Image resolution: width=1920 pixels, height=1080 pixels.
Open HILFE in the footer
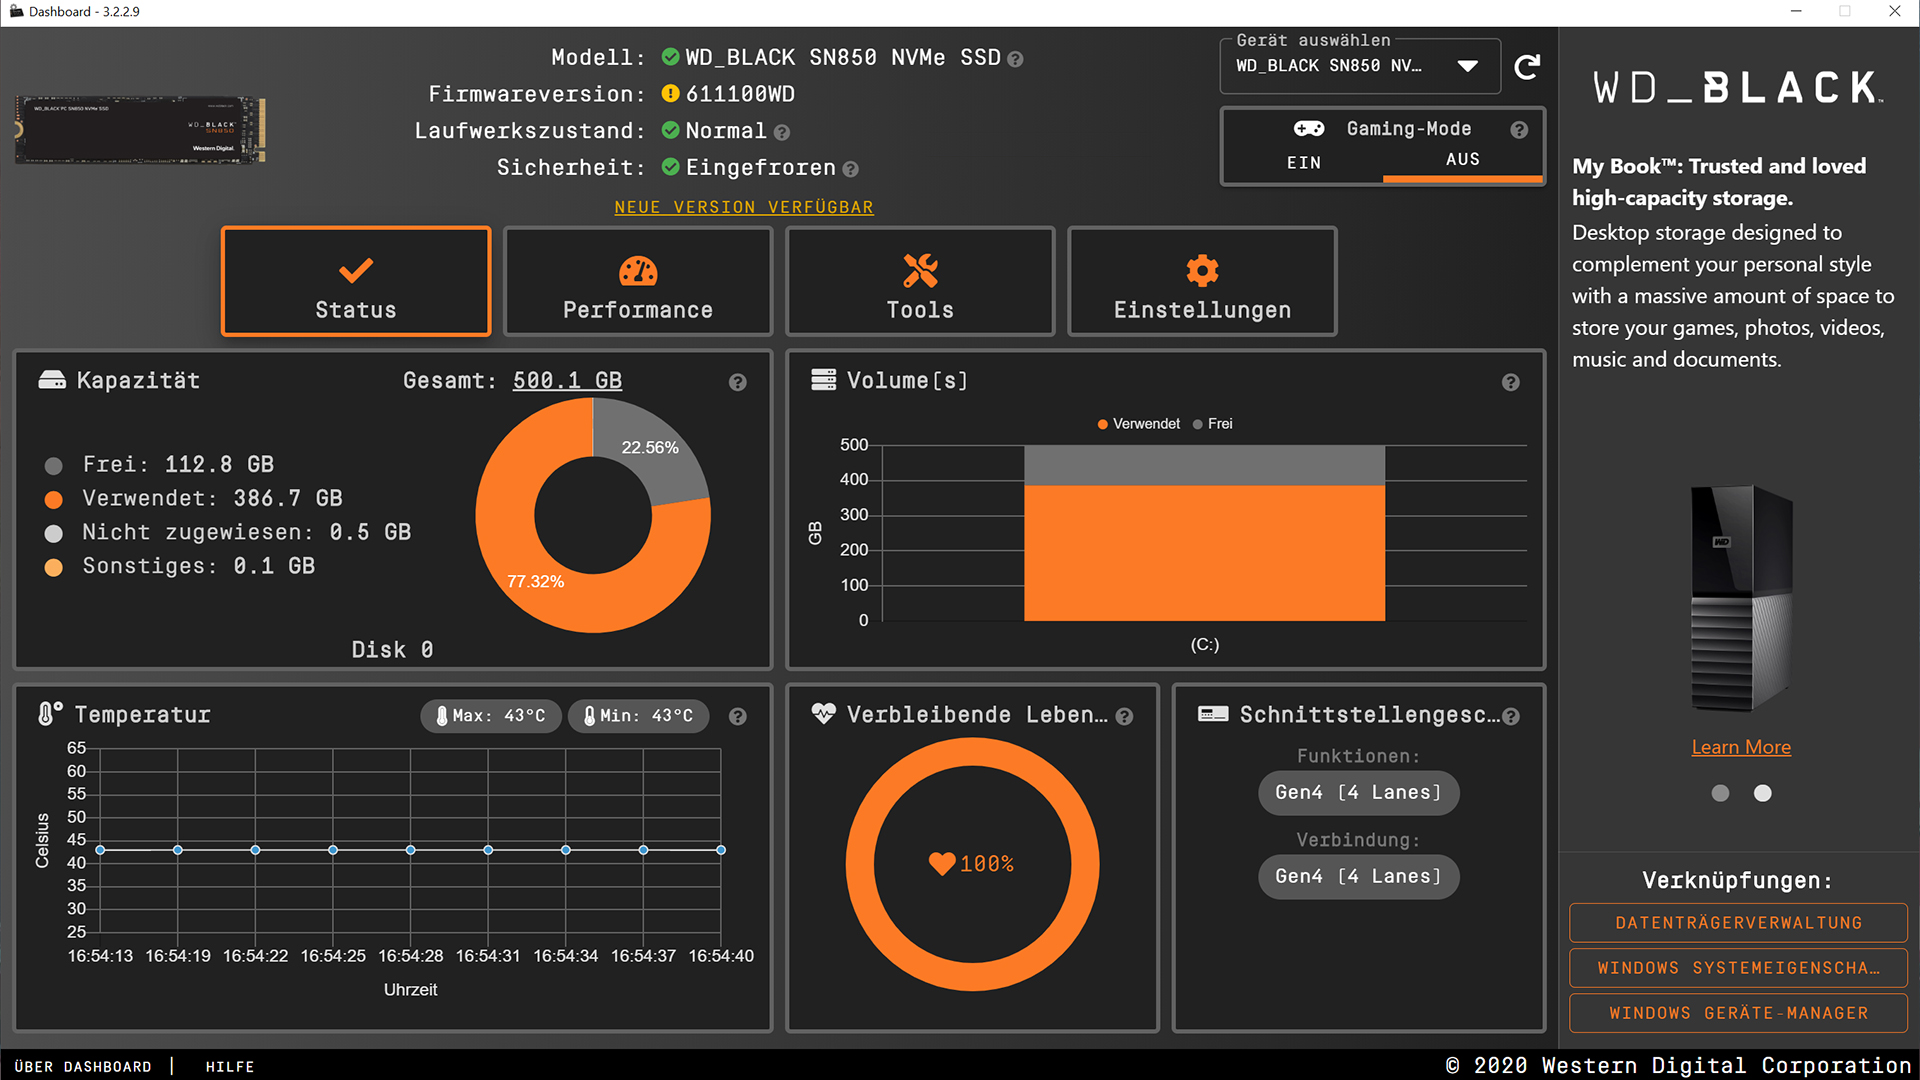[x=230, y=1067]
